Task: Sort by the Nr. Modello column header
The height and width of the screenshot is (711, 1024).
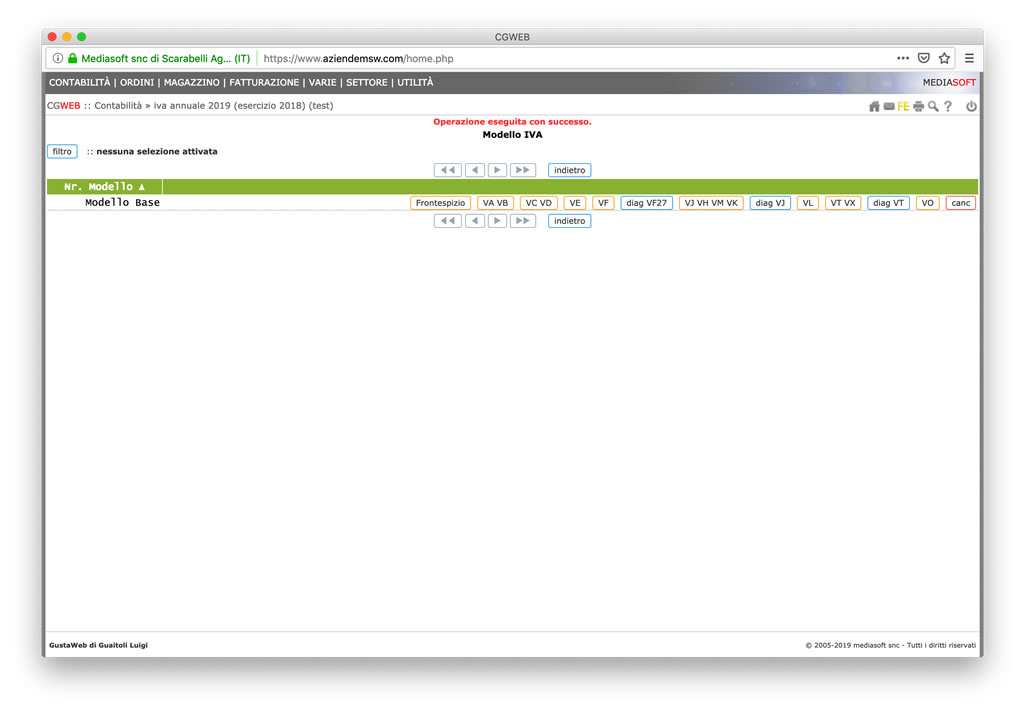Action: pos(104,187)
